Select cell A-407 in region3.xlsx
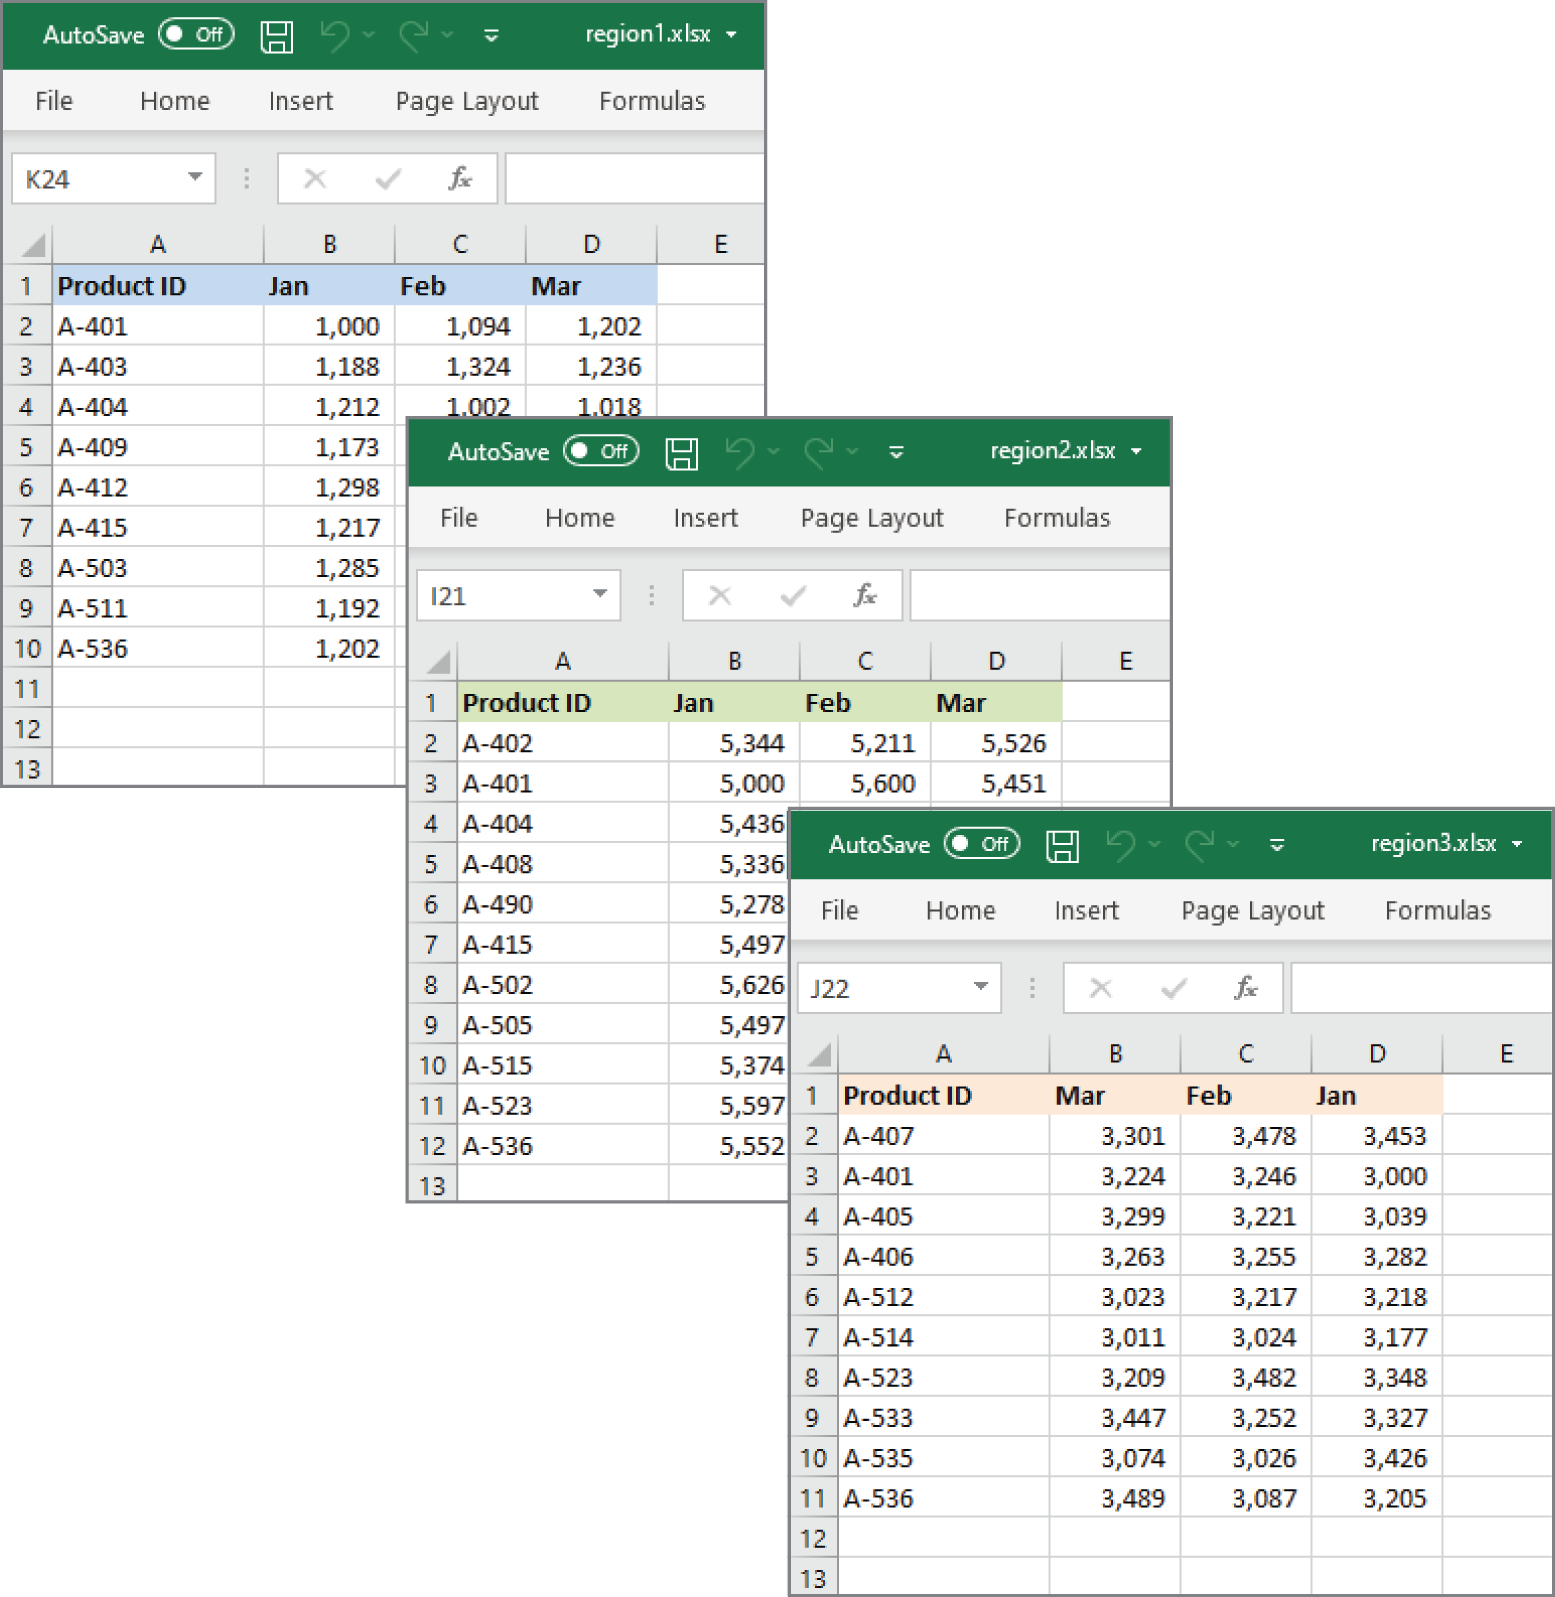The image size is (1555, 1597). [x=944, y=1137]
